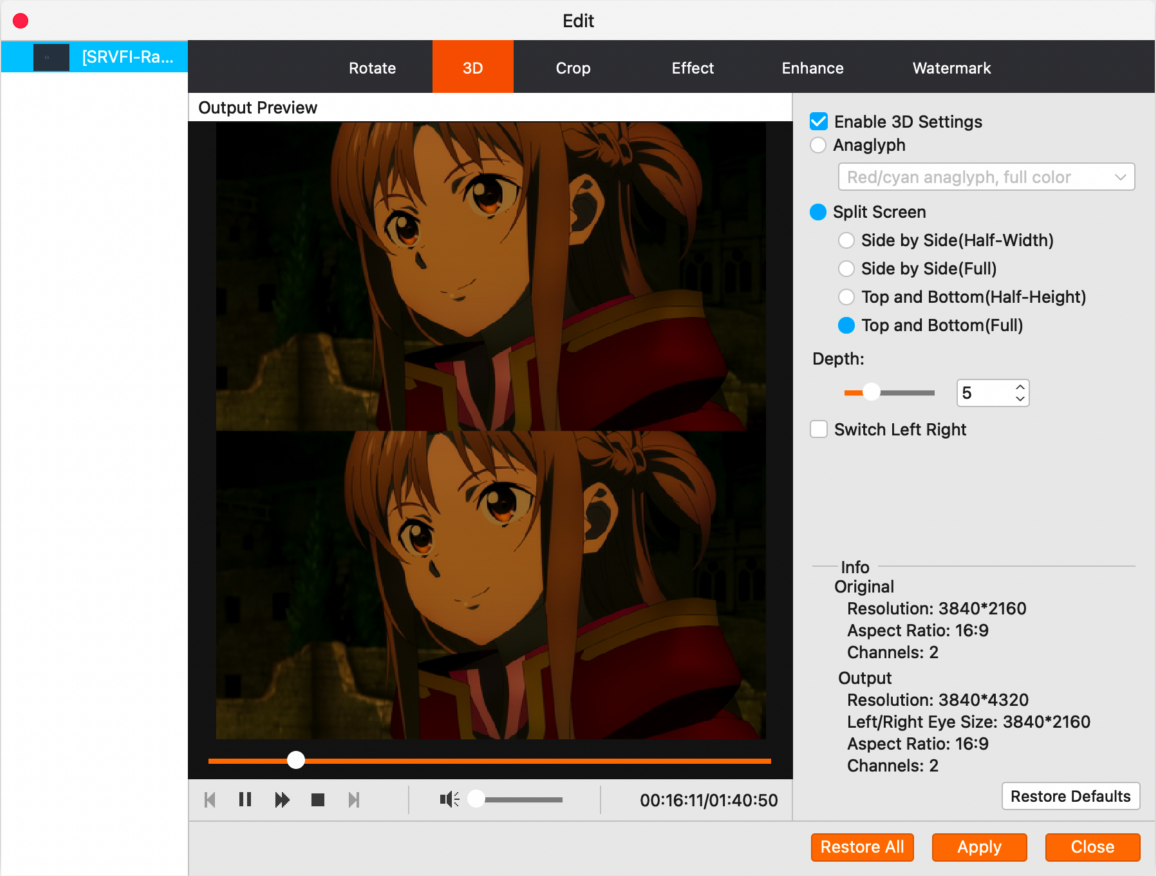Enable Switch Left Right checkbox

818,430
